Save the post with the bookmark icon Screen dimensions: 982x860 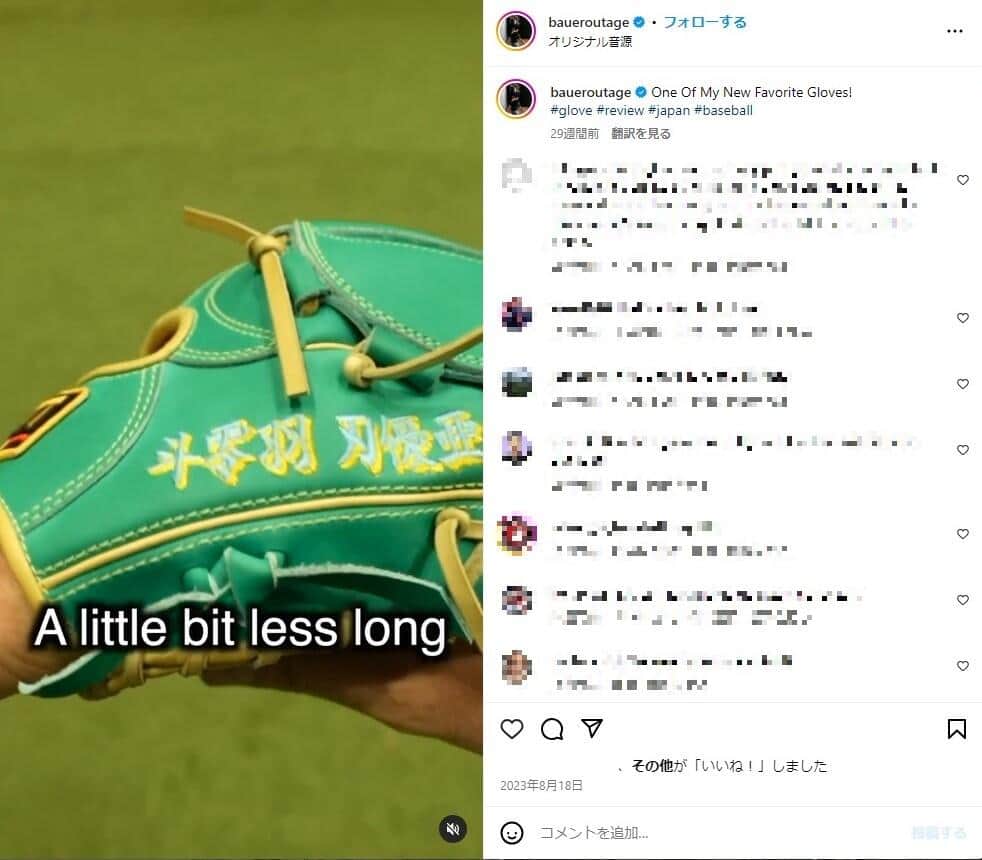(956, 728)
